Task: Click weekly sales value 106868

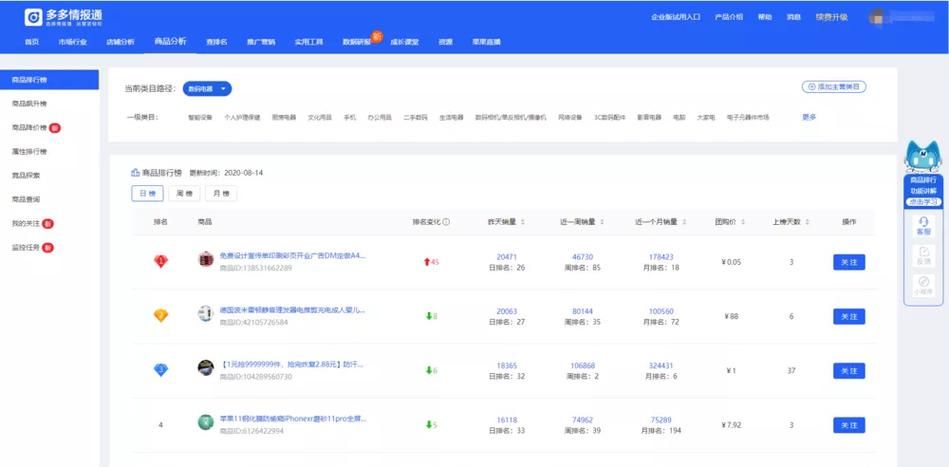Action: point(583,366)
